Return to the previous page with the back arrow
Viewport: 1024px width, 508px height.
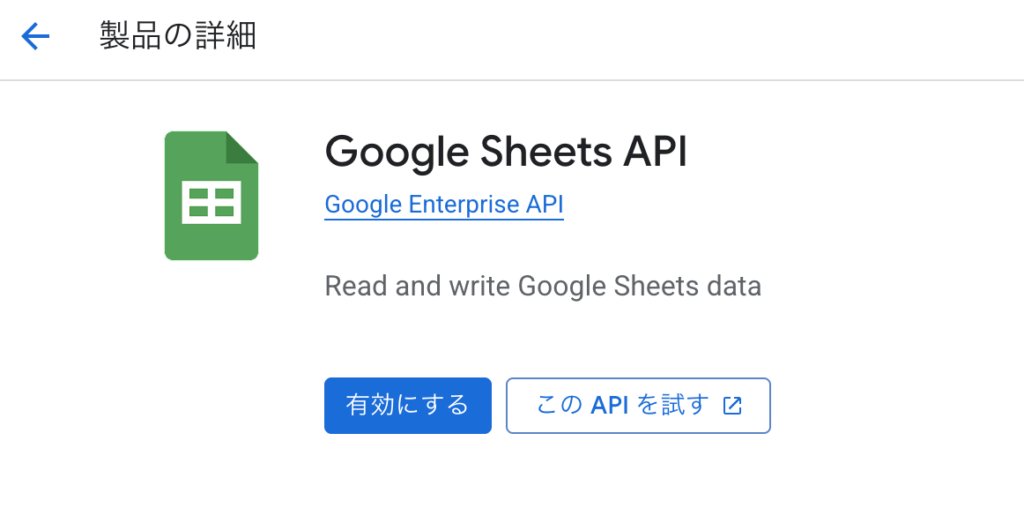click(35, 36)
